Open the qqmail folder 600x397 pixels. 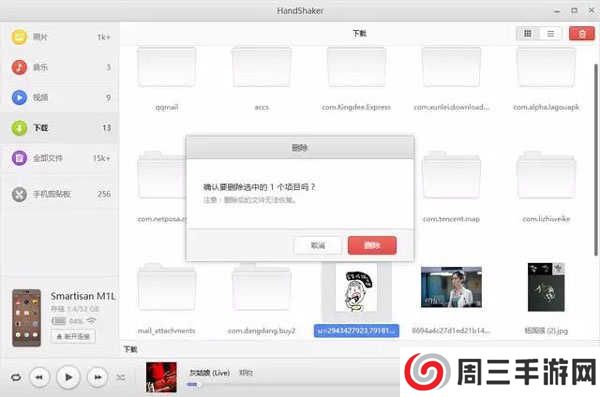(166, 67)
